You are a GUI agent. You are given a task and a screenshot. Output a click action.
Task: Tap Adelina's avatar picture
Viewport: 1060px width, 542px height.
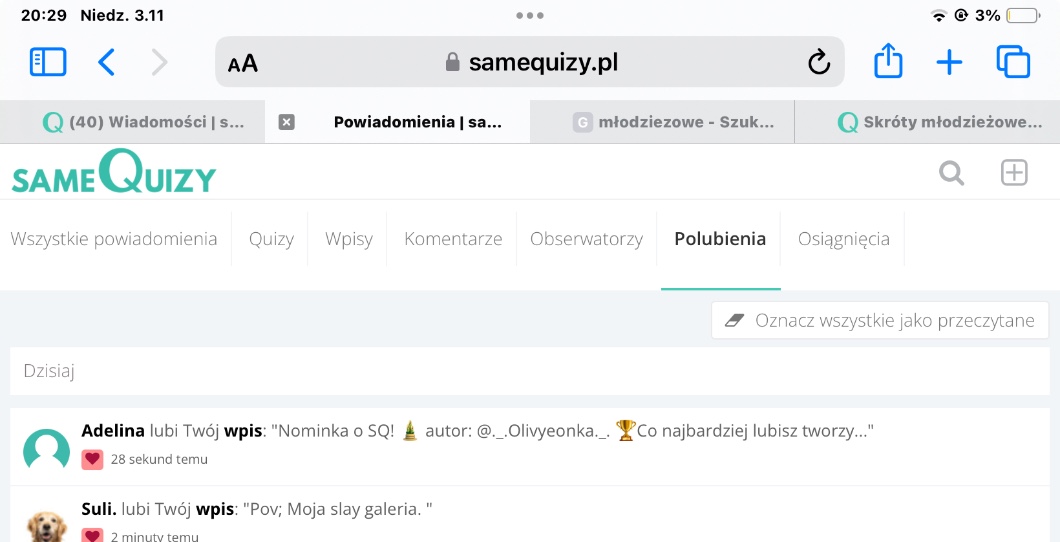[x=46, y=450]
